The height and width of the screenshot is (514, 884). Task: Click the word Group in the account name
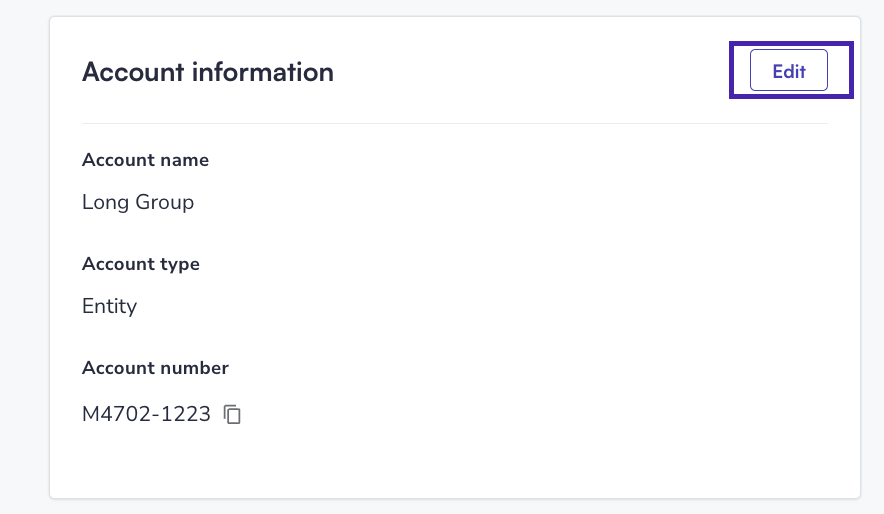click(165, 203)
